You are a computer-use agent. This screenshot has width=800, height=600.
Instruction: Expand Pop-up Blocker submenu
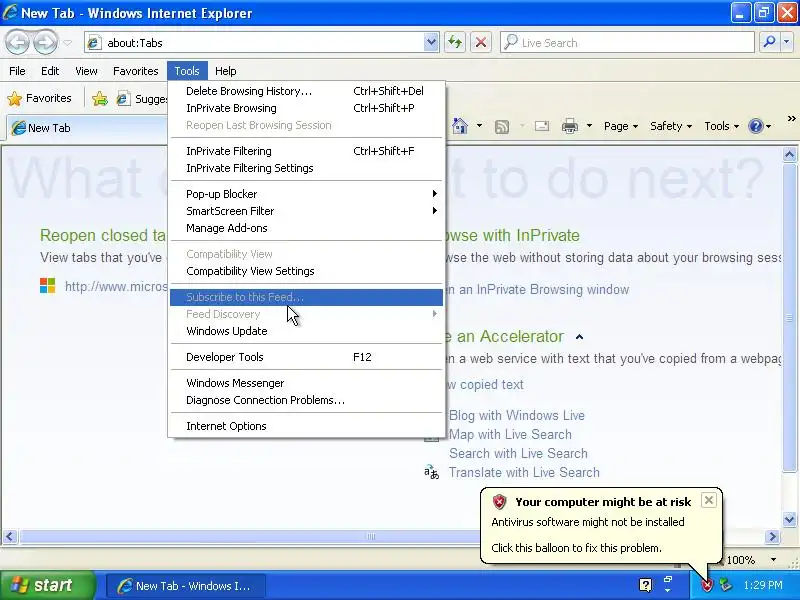click(306, 194)
